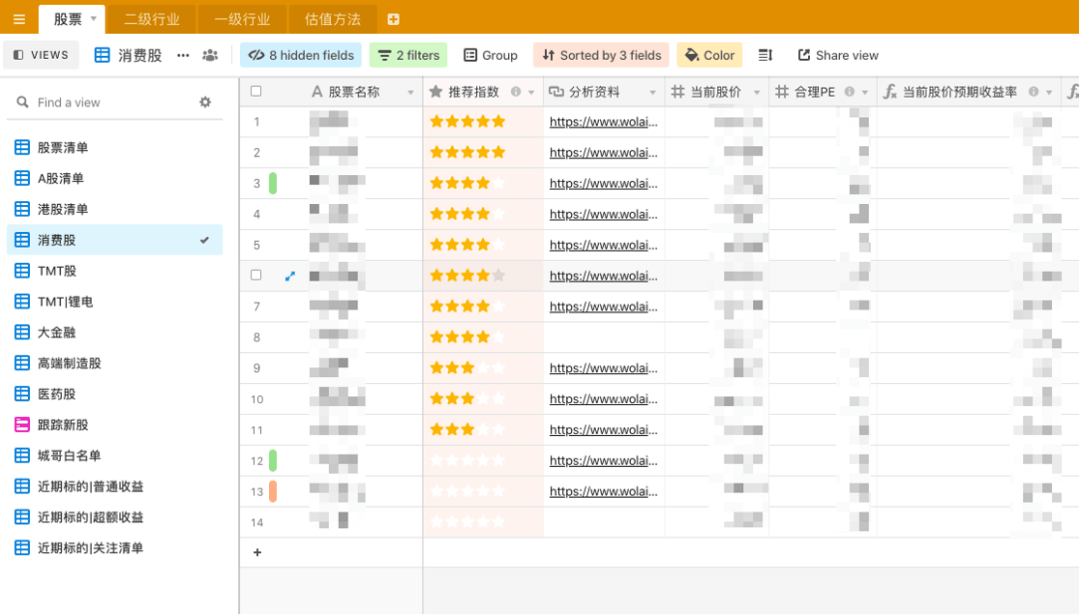Toggle the VIEWS sidebar
This screenshot has height=615, width=1080.
(x=41, y=55)
